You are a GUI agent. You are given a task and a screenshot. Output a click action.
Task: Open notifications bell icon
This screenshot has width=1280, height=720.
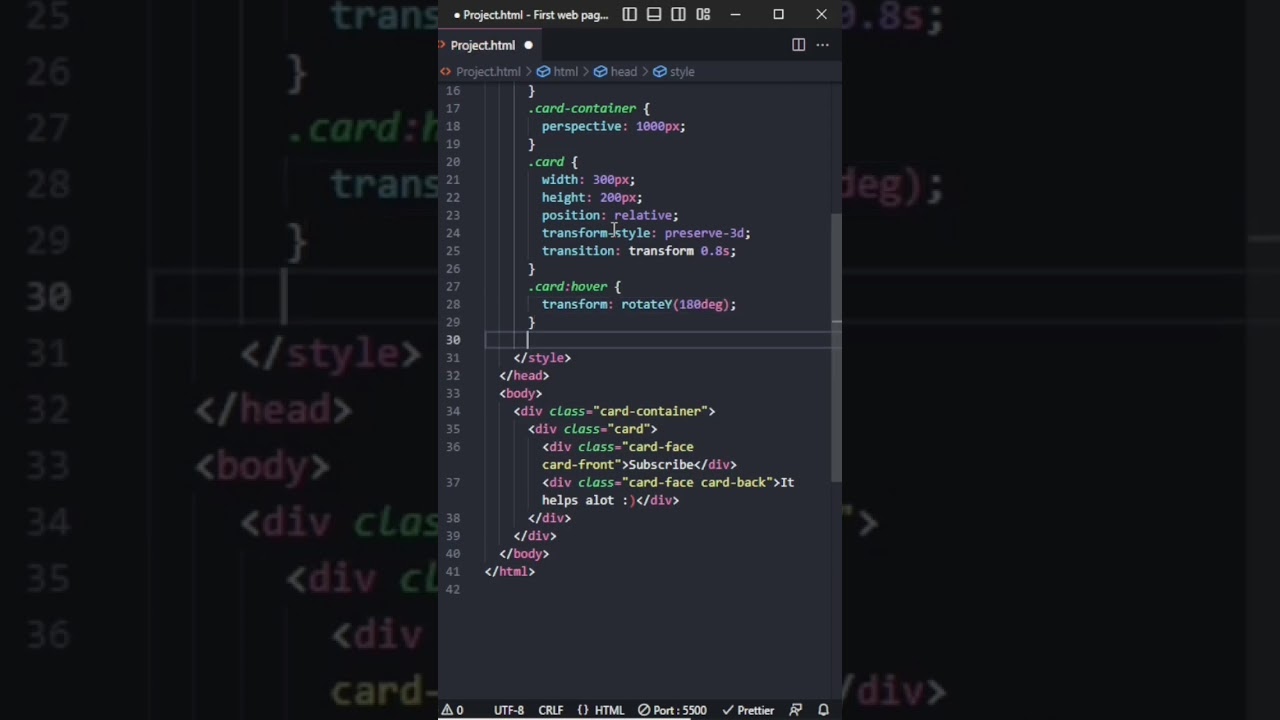click(x=823, y=710)
